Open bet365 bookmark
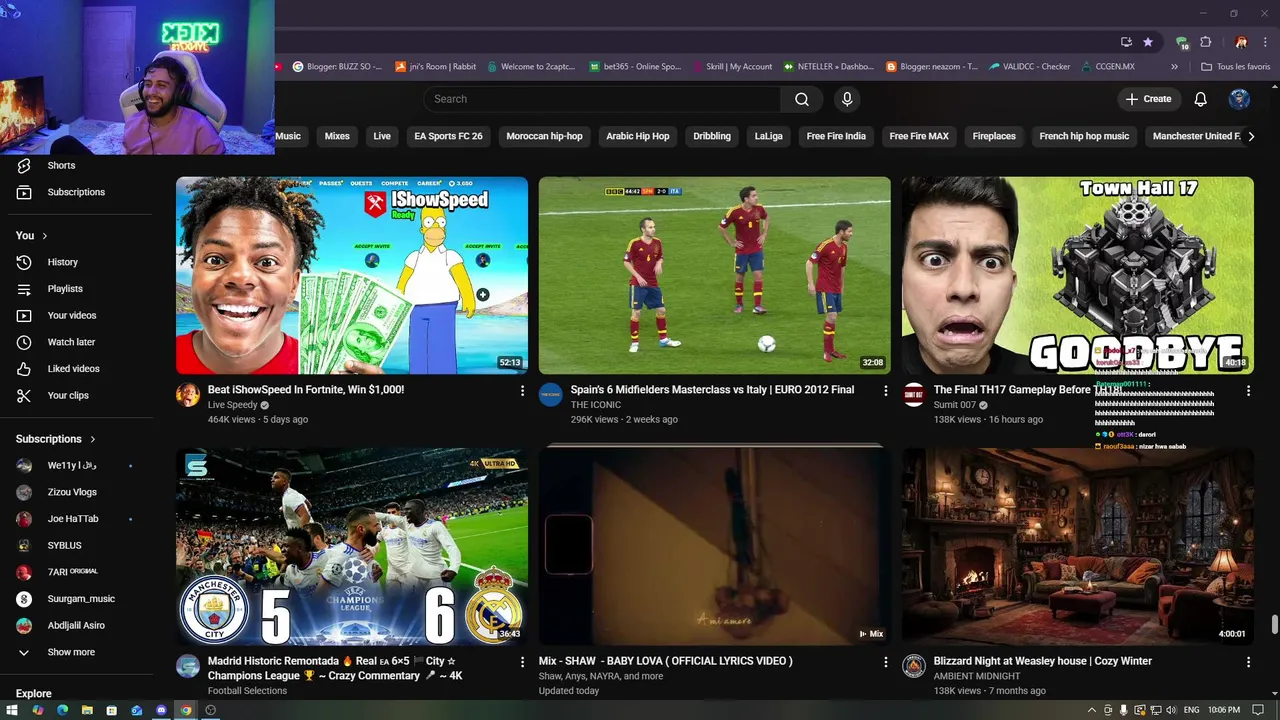The width and height of the screenshot is (1280, 720). coord(635,67)
